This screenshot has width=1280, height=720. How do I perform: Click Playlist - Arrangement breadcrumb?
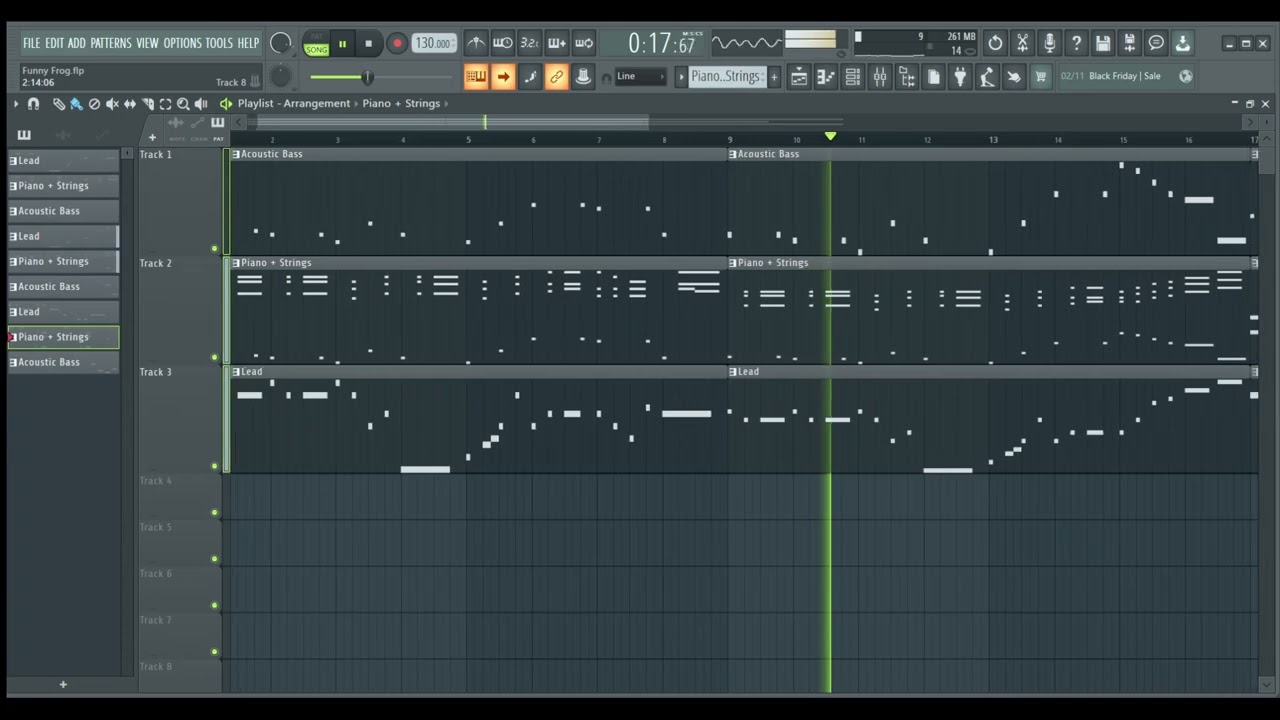tap(294, 104)
